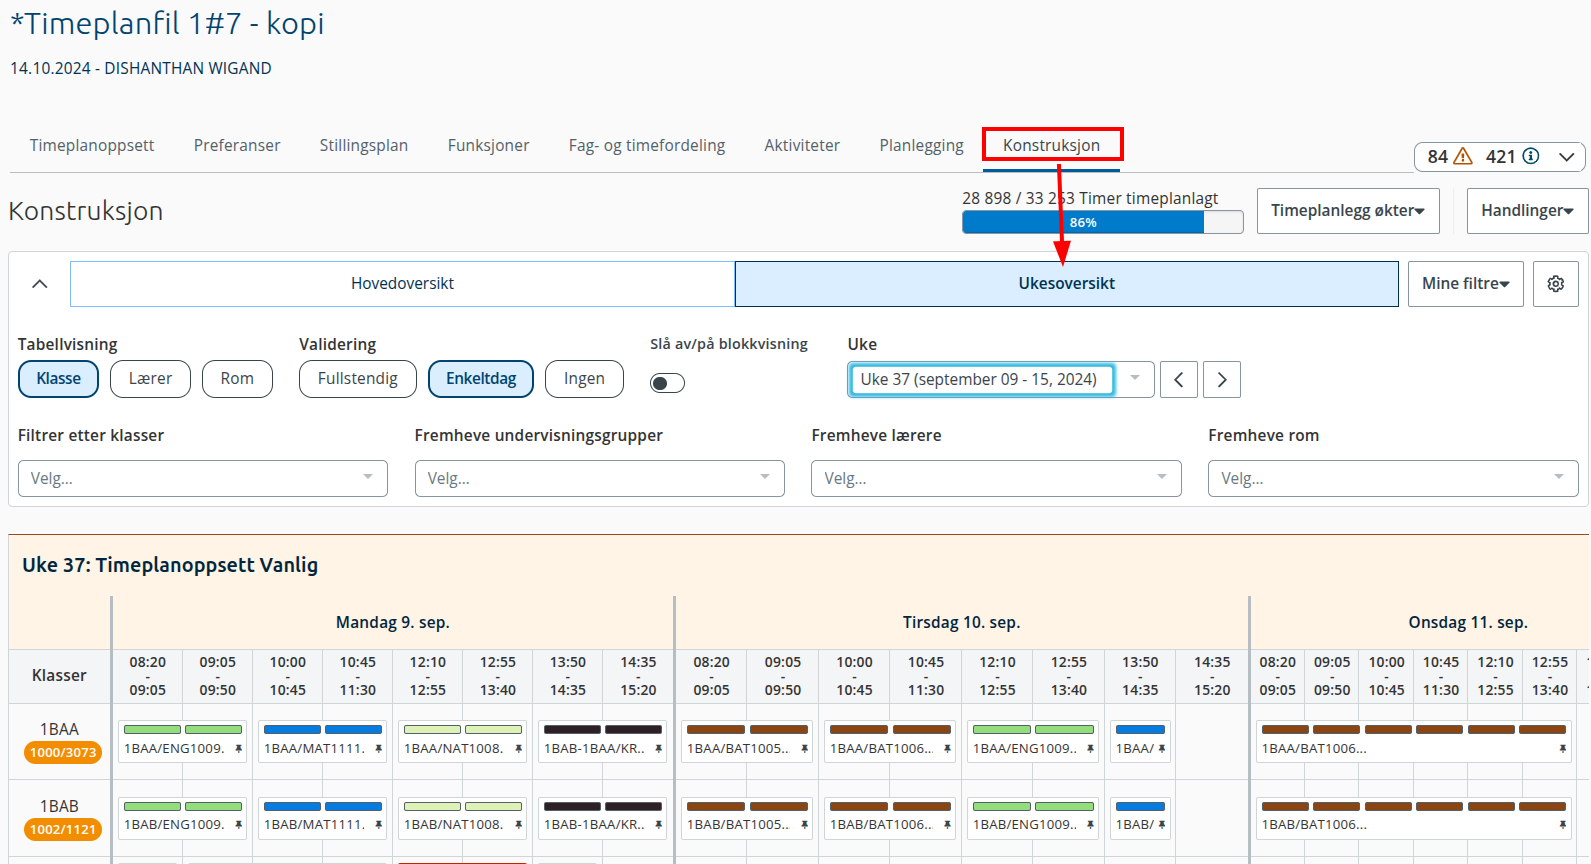Go to previous week with left arrow
Screen dimensions: 1591x864
point(1179,380)
